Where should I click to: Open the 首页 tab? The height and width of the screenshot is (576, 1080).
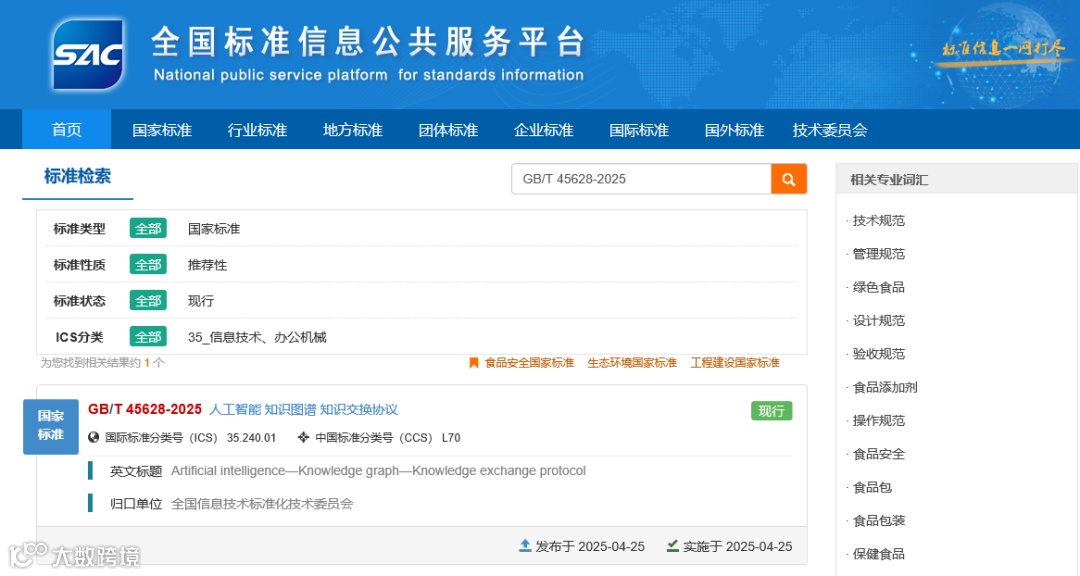click(x=67, y=130)
